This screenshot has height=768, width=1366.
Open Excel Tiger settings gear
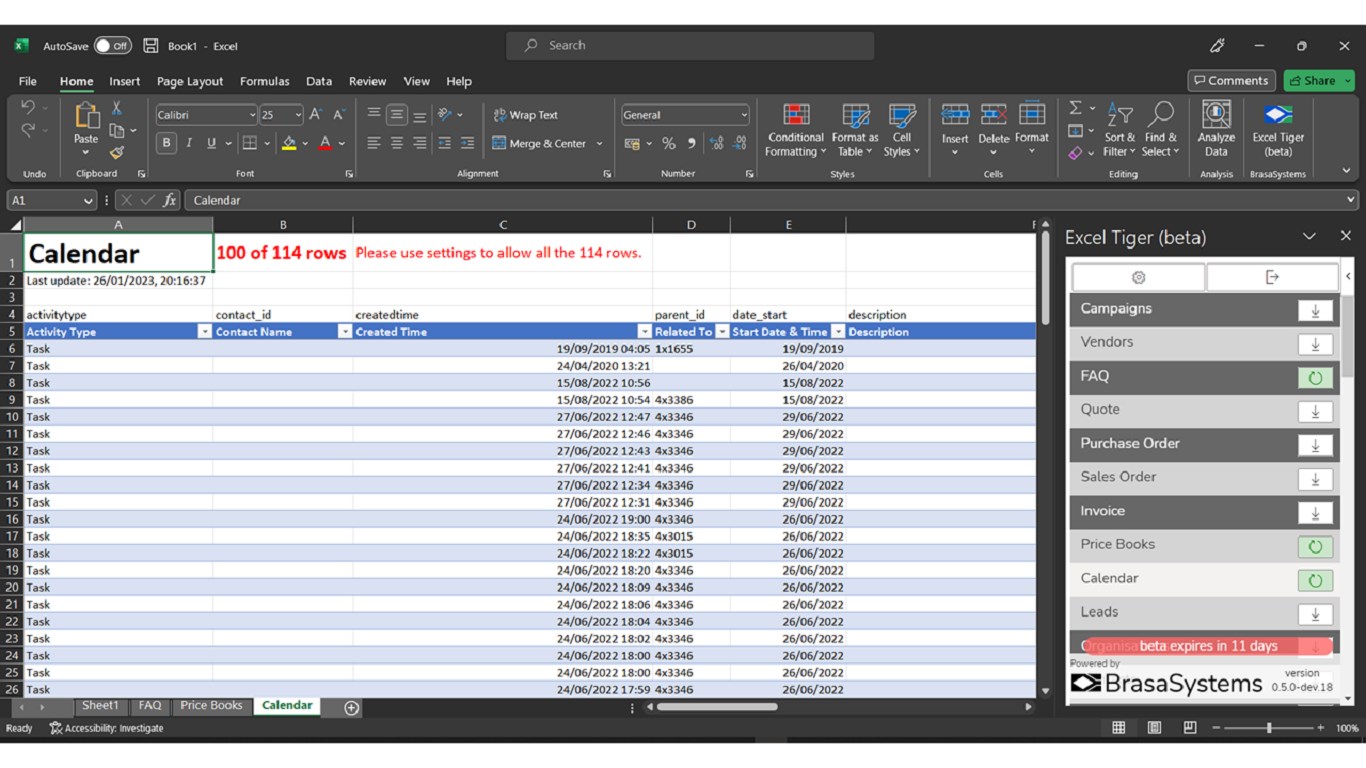click(1138, 277)
